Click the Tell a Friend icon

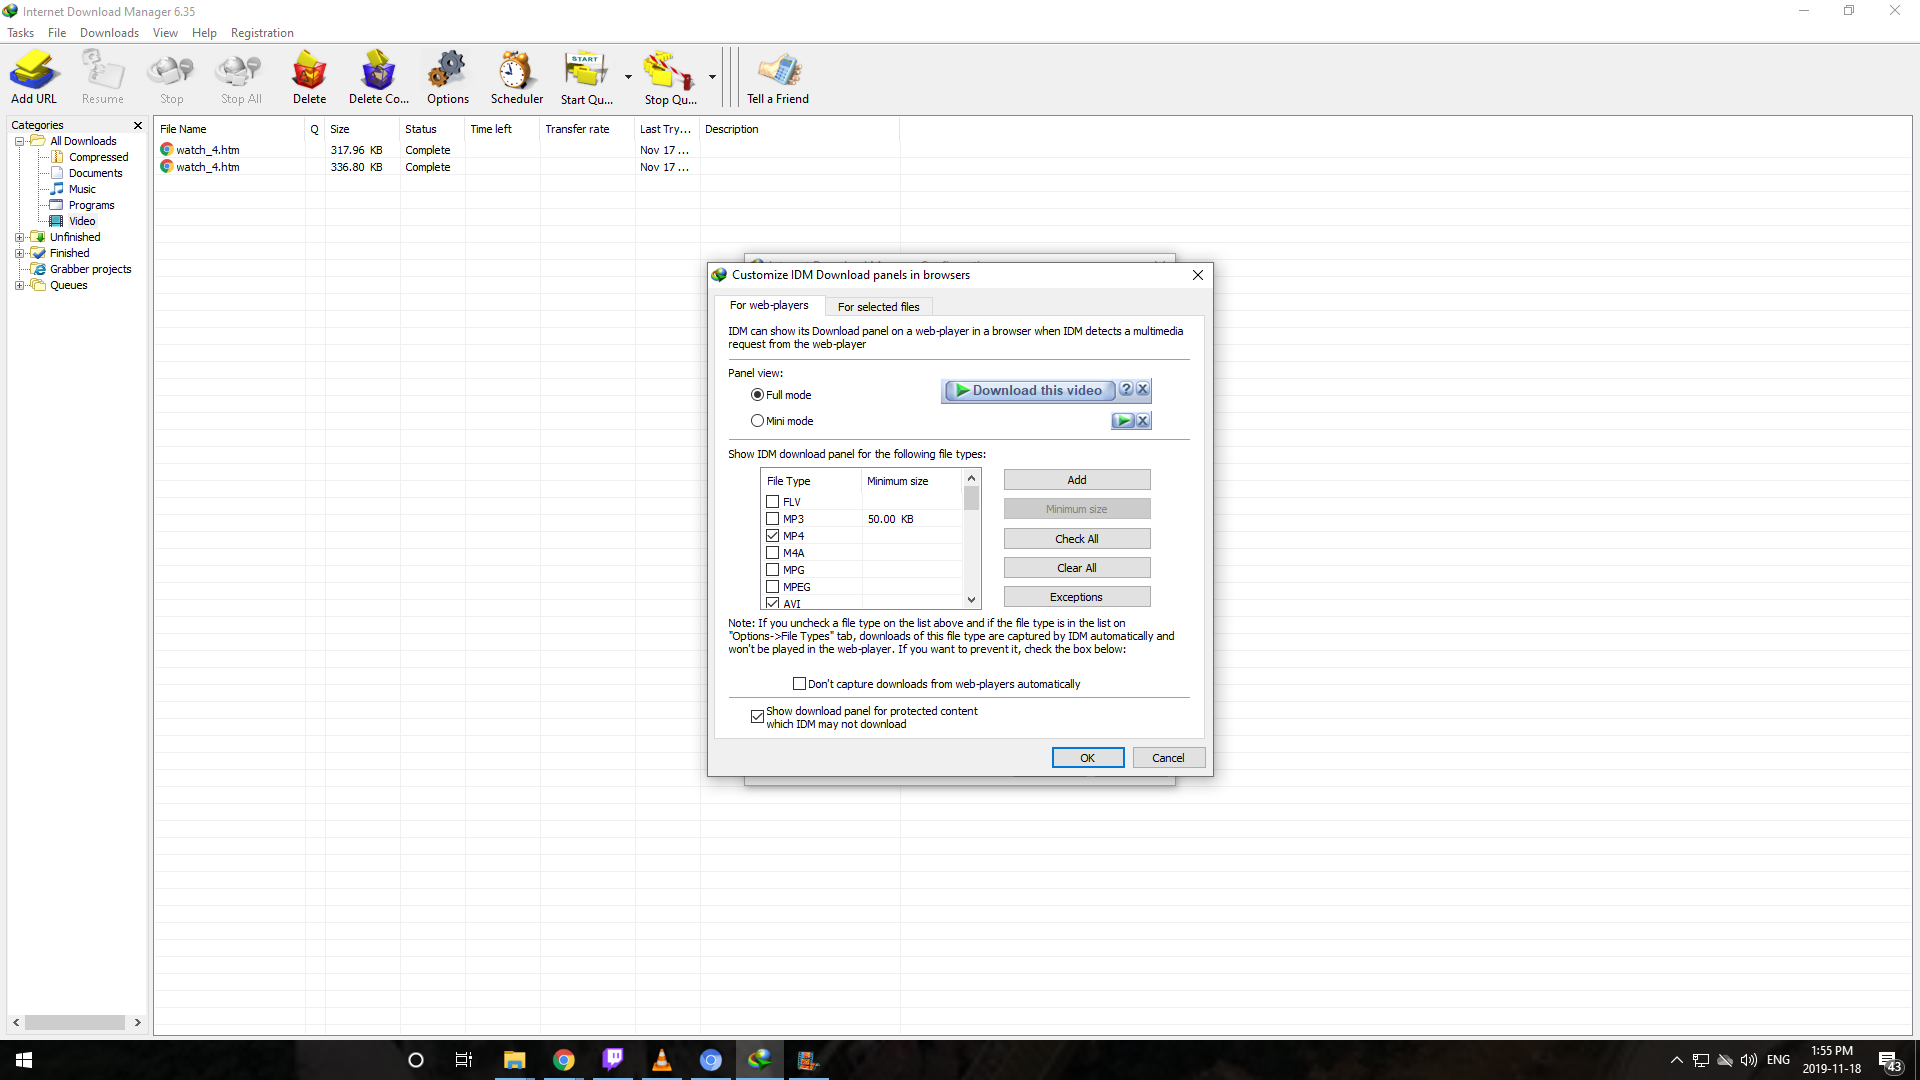pos(778,77)
